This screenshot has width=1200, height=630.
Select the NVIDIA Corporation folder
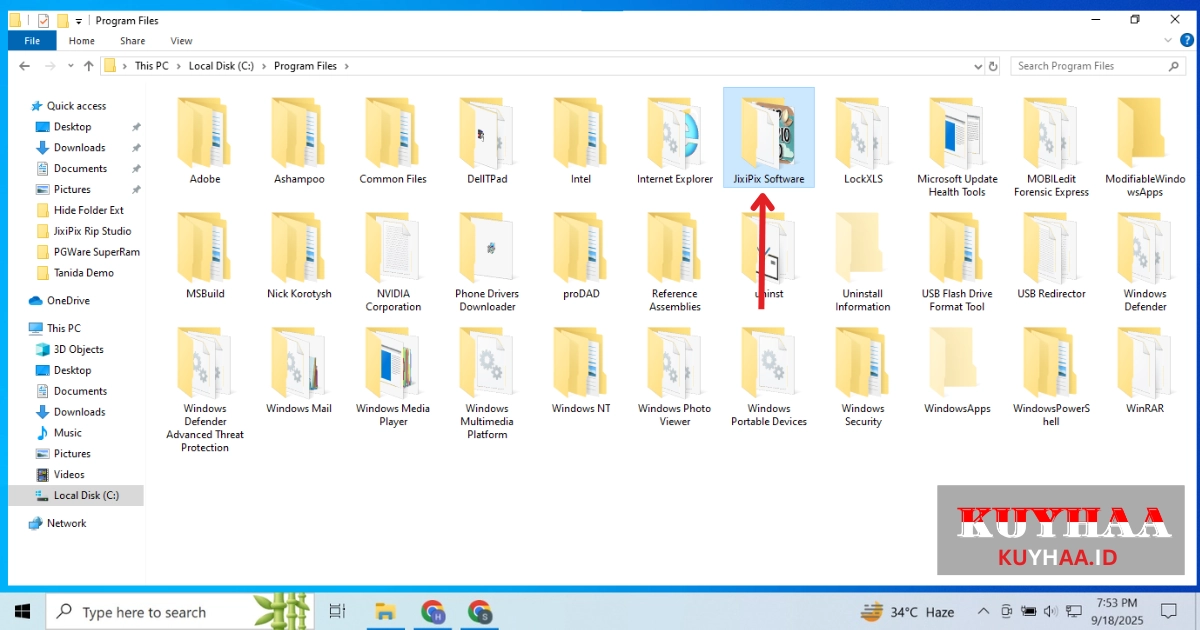[x=393, y=260]
